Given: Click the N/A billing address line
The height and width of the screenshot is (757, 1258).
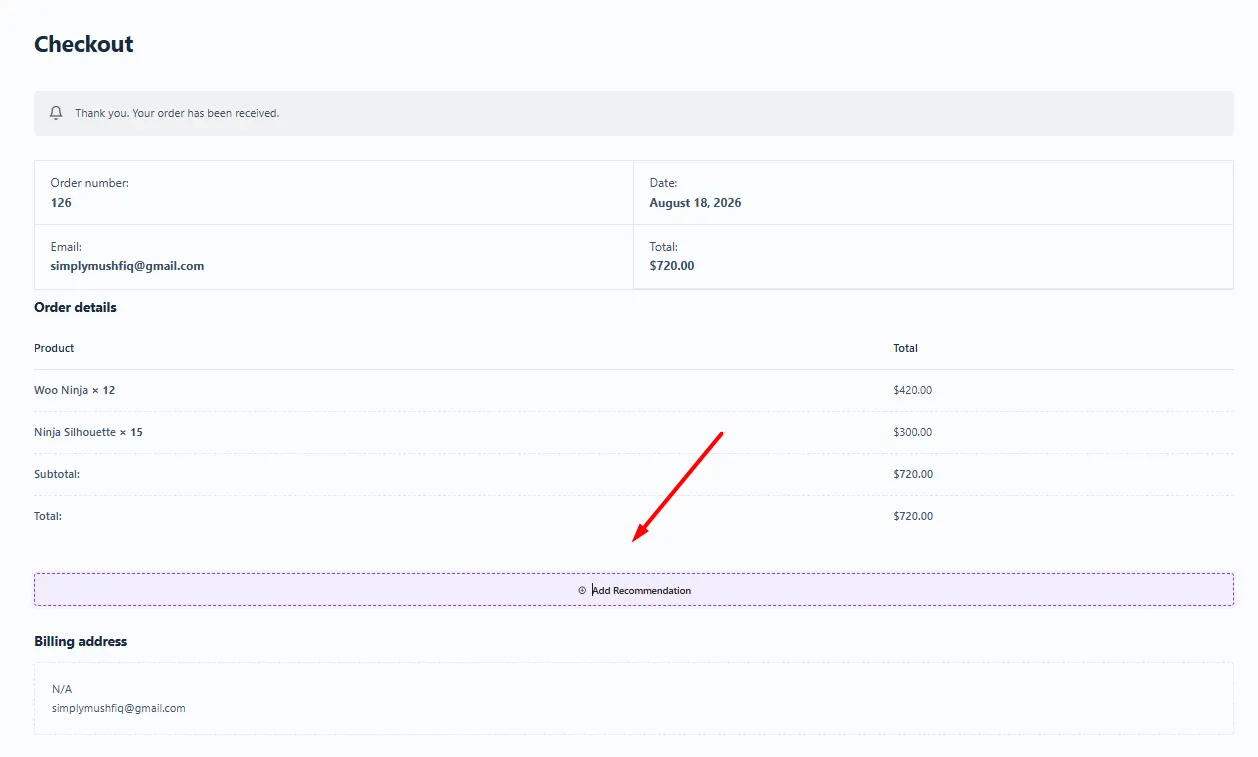Looking at the screenshot, I should click(x=62, y=689).
